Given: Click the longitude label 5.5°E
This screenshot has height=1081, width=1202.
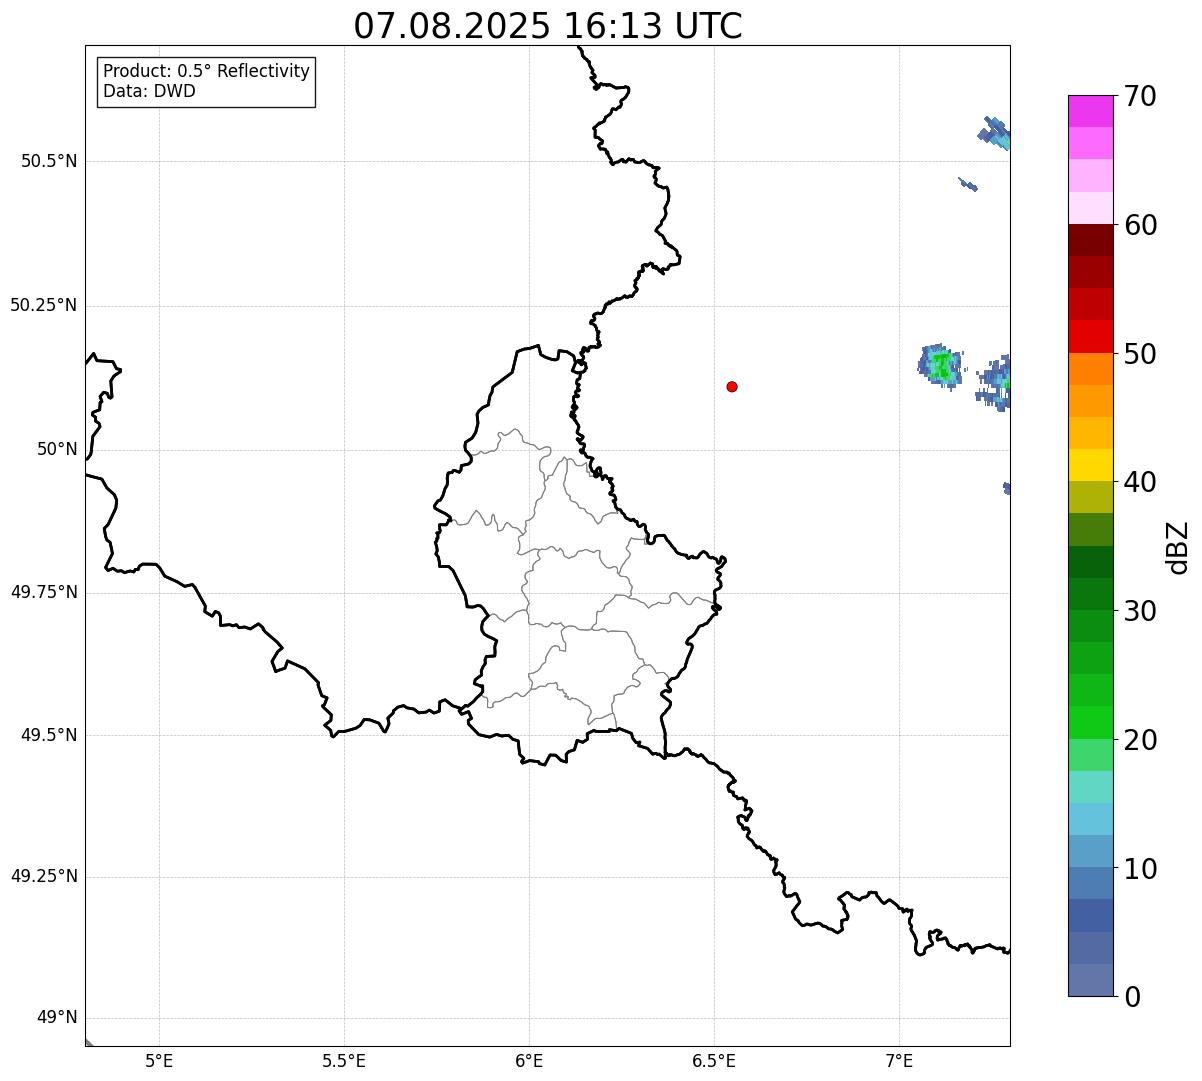Looking at the screenshot, I should tap(344, 1061).
